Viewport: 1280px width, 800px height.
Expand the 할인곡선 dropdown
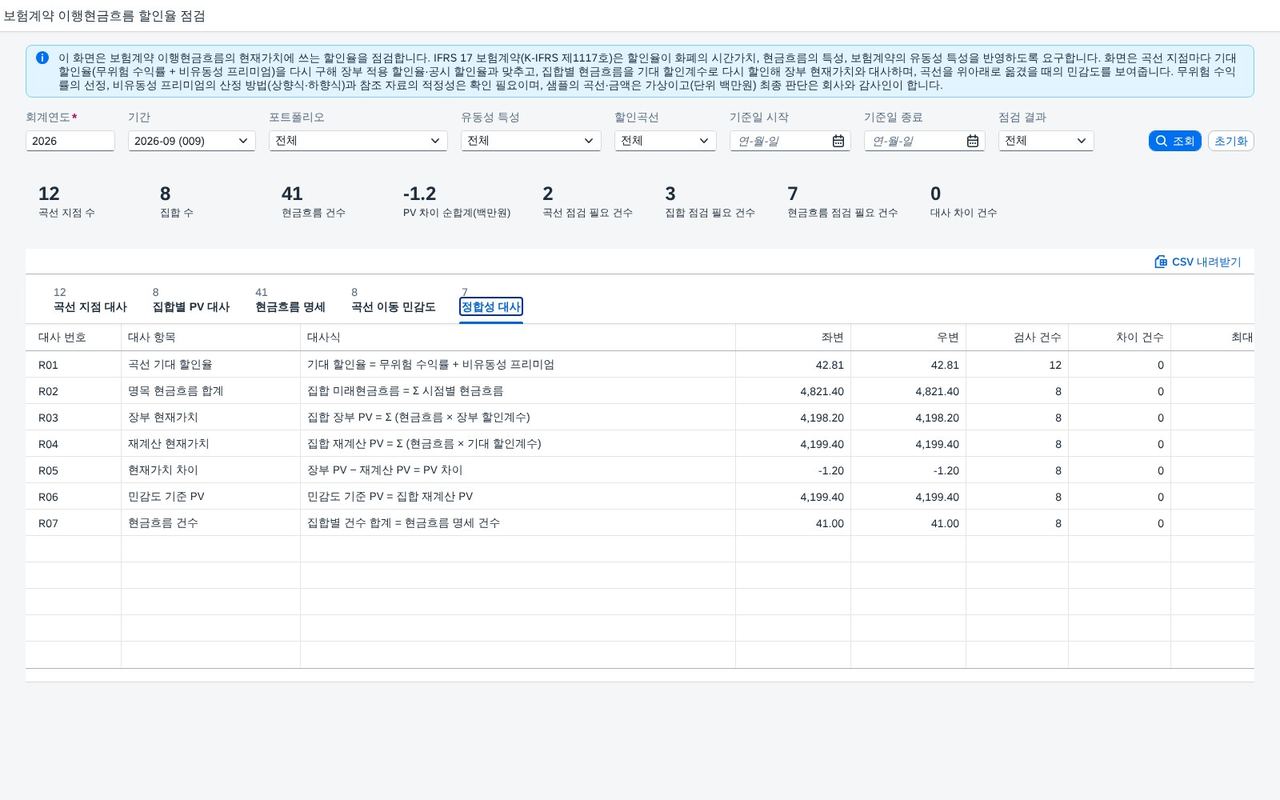click(x=704, y=141)
